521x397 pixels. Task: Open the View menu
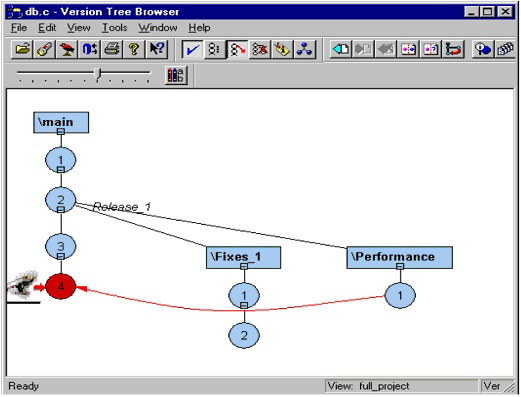click(x=79, y=28)
